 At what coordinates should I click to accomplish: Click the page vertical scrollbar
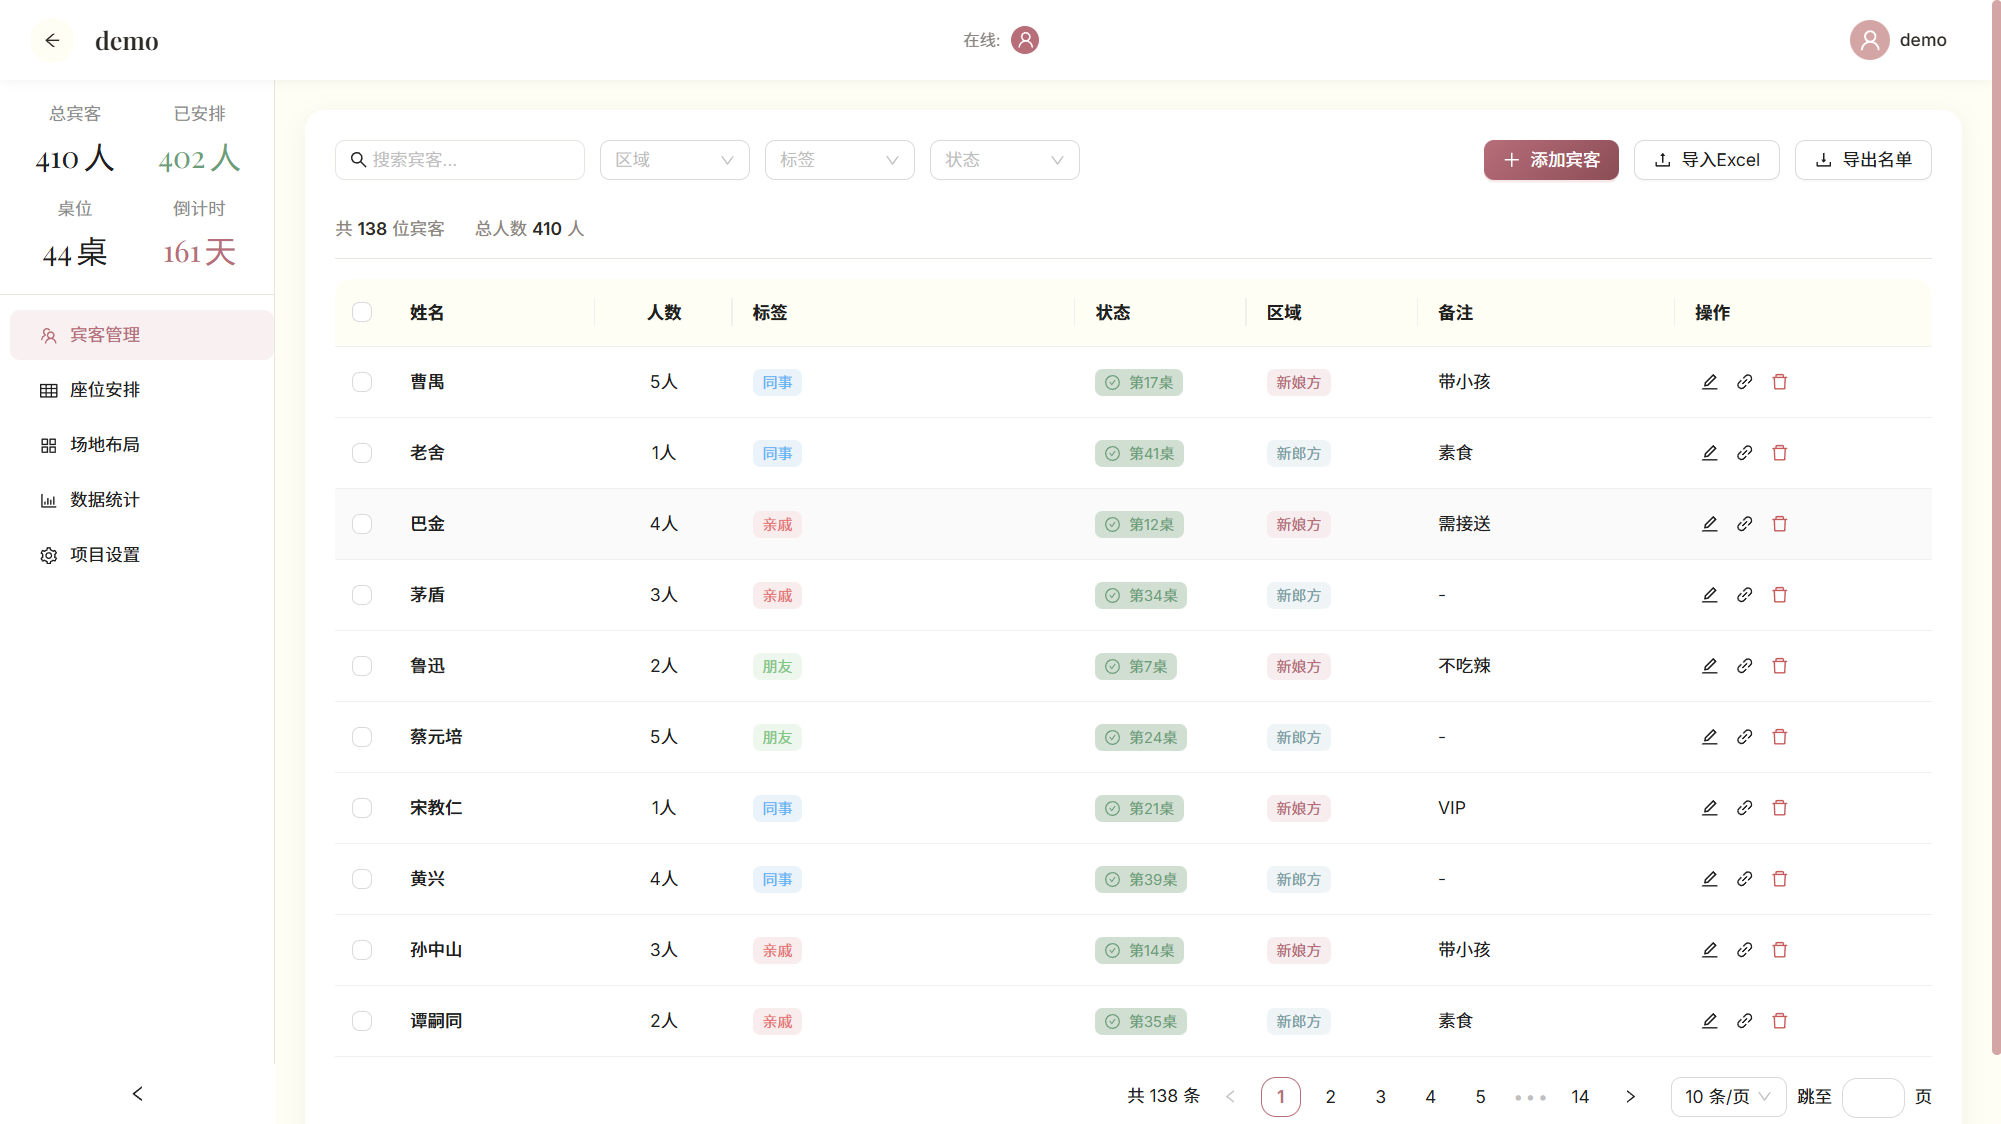(x=1995, y=530)
